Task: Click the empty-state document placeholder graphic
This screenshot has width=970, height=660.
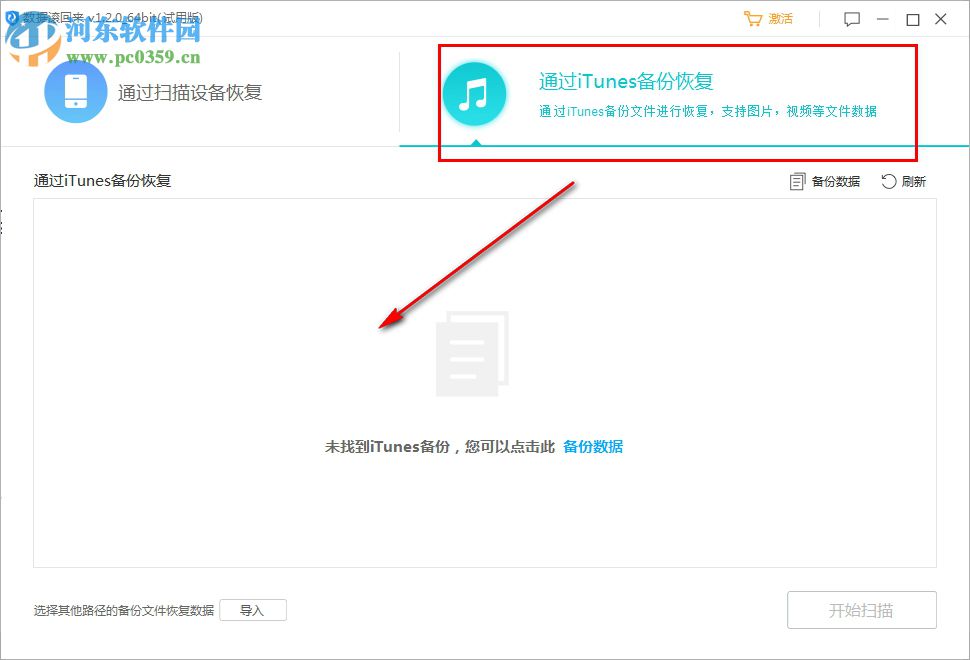Action: pos(471,355)
